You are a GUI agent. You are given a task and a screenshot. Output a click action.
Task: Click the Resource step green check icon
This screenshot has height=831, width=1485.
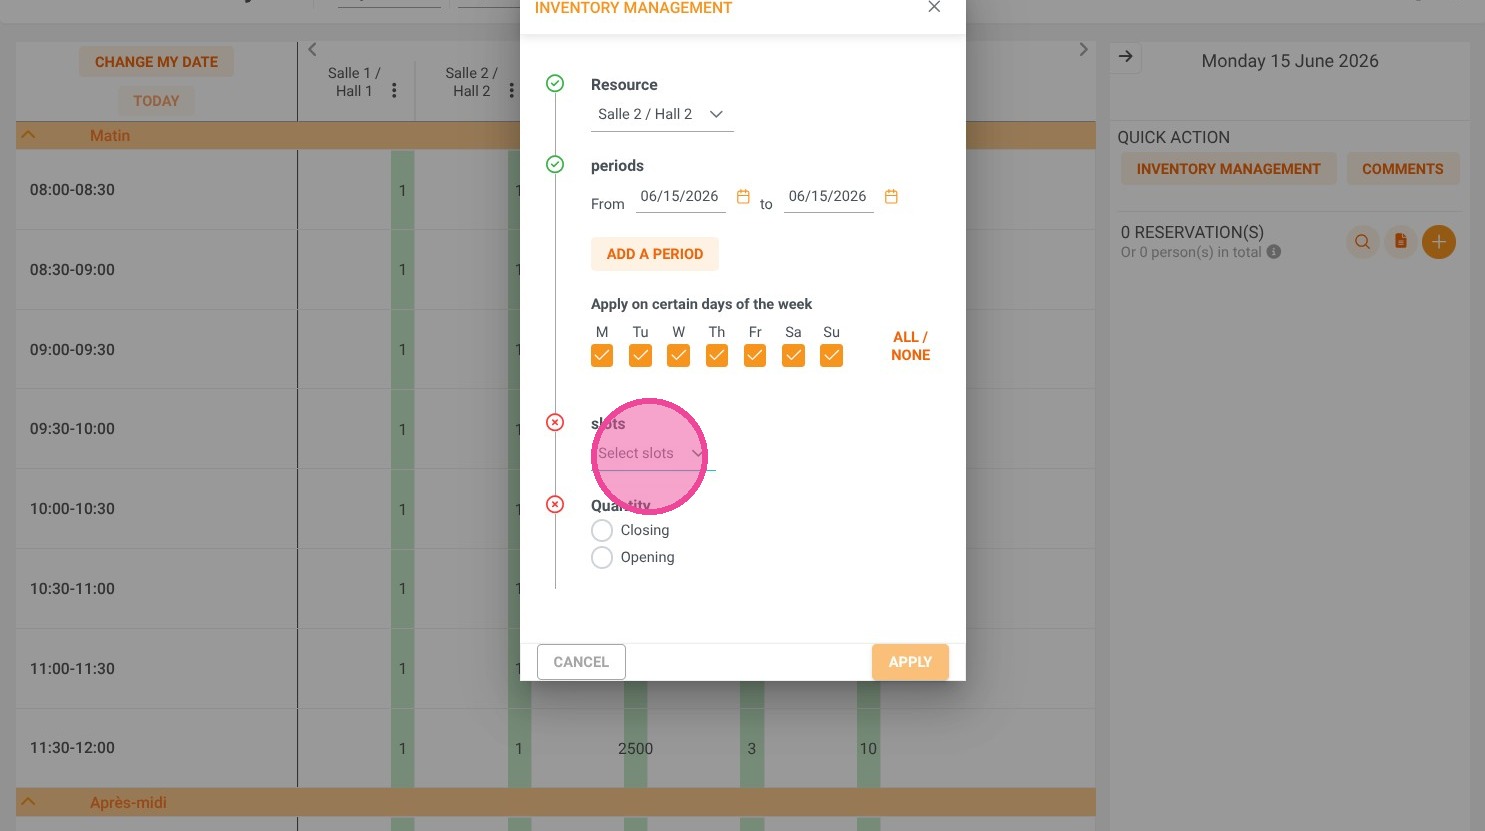pyautogui.click(x=555, y=83)
